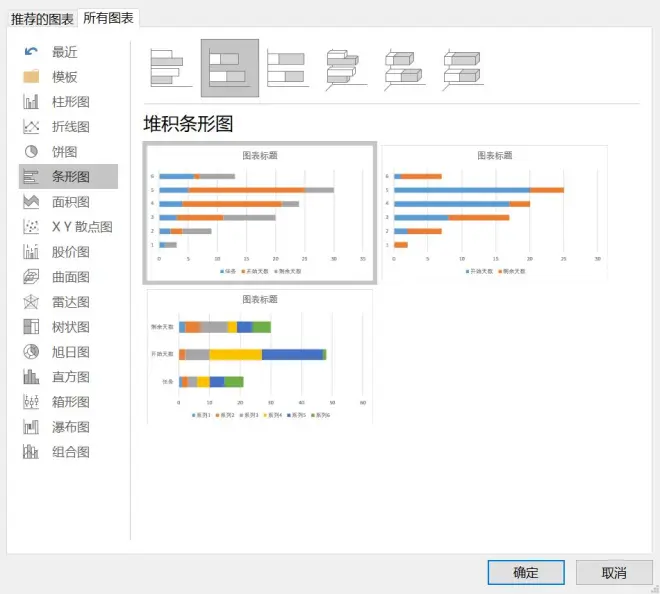Image resolution: width=660 pixels, height=594 pixels.
Task: Select the 雷达图 radar chart category
Action: coord(68,302)
